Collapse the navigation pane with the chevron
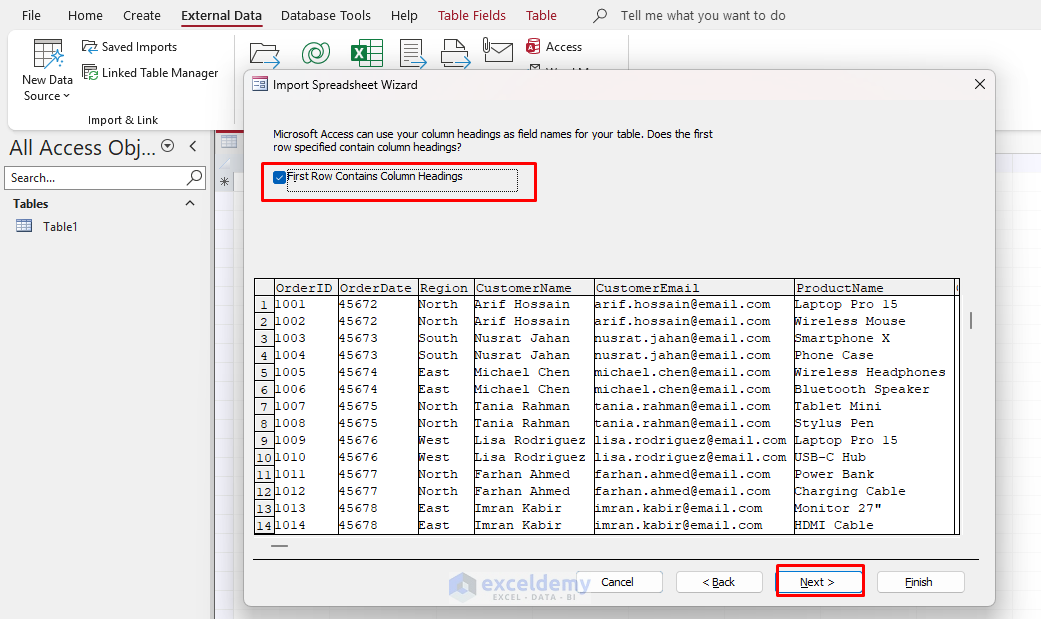1041x619 pixels. coord(193,146)
